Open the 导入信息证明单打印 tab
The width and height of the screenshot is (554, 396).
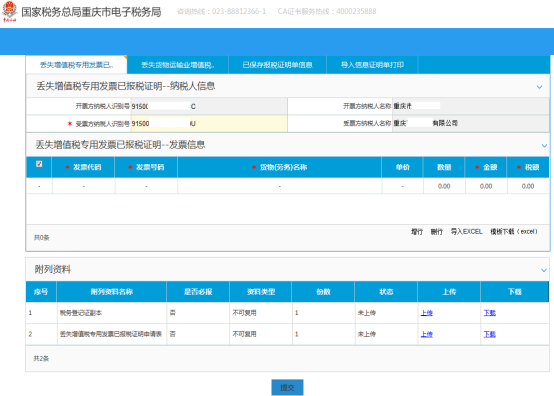pos(372,65)
